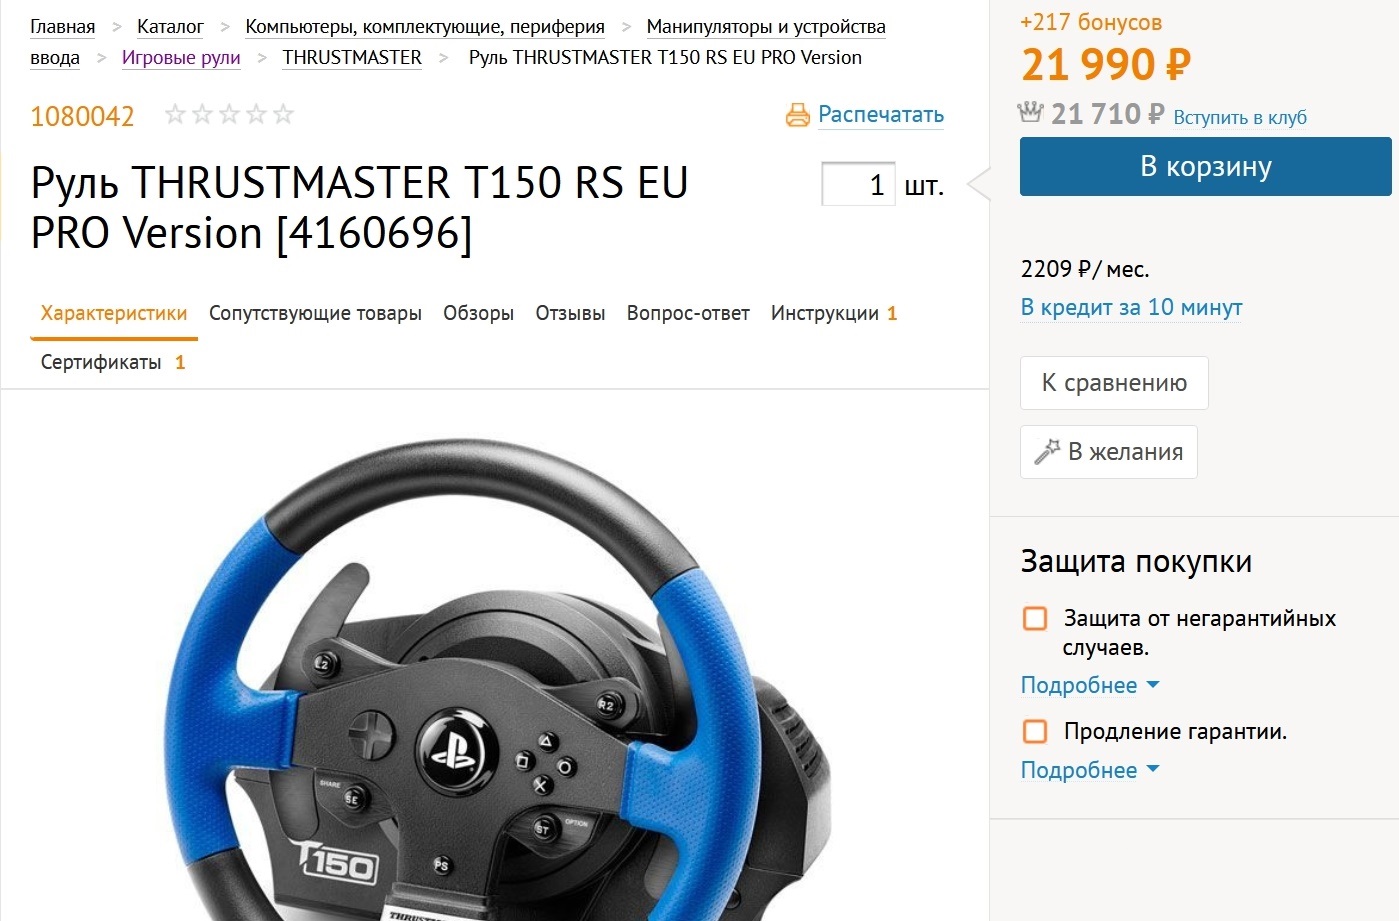
Task: Click the magic wand icon in В желания
Action: (1047, 452)
